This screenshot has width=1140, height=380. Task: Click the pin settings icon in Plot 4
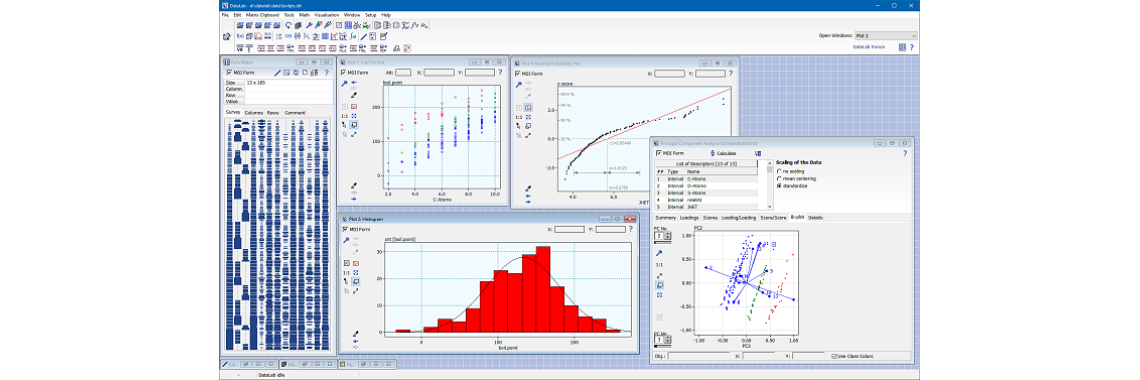pos(518,85)
